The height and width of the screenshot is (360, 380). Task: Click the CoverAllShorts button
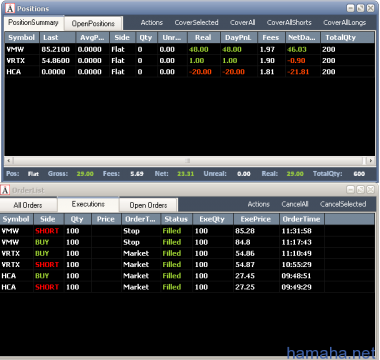click(x=289, y=23)
